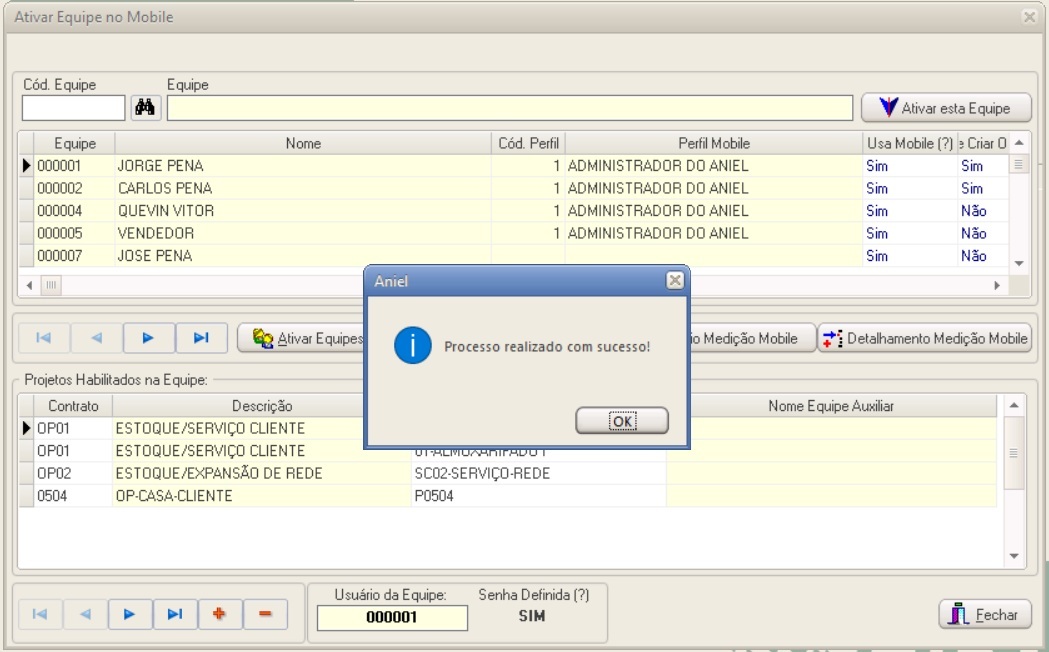This screenshot has height=652, width=1049.
Task: Sort by the Perfil Mobile column header
Action: pyautogui.click(x=713, y=143)
